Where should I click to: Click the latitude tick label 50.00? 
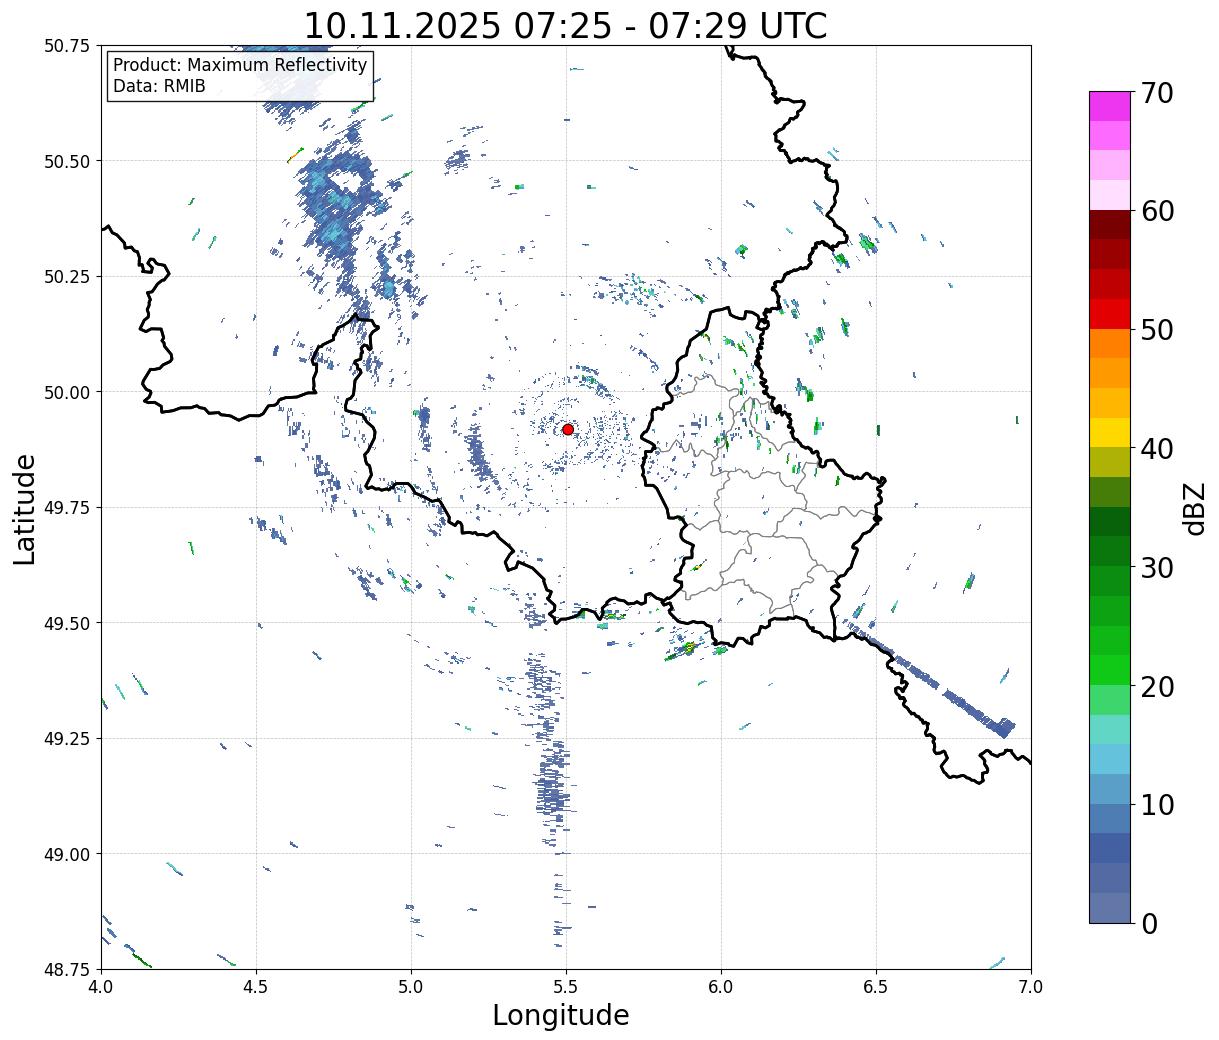click(x=66, y=392)
